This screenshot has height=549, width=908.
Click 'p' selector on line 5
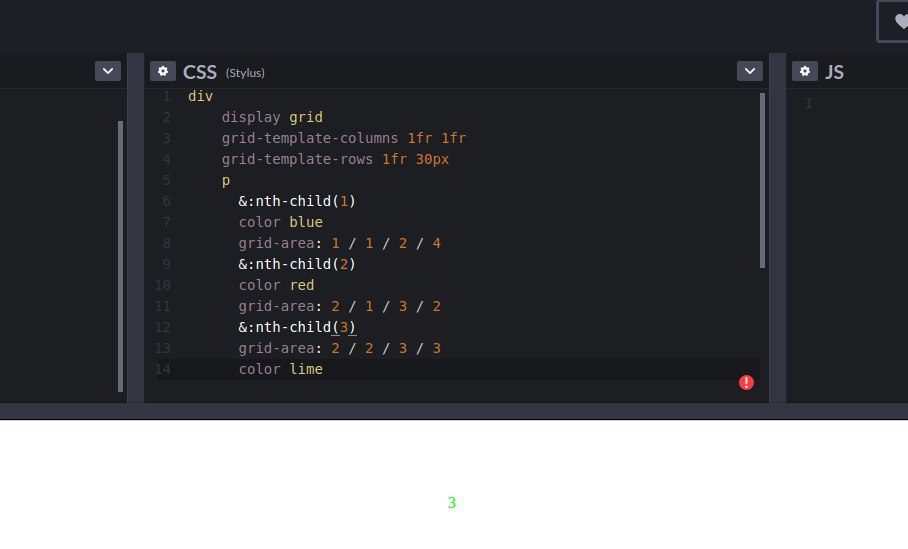[226, 181]
